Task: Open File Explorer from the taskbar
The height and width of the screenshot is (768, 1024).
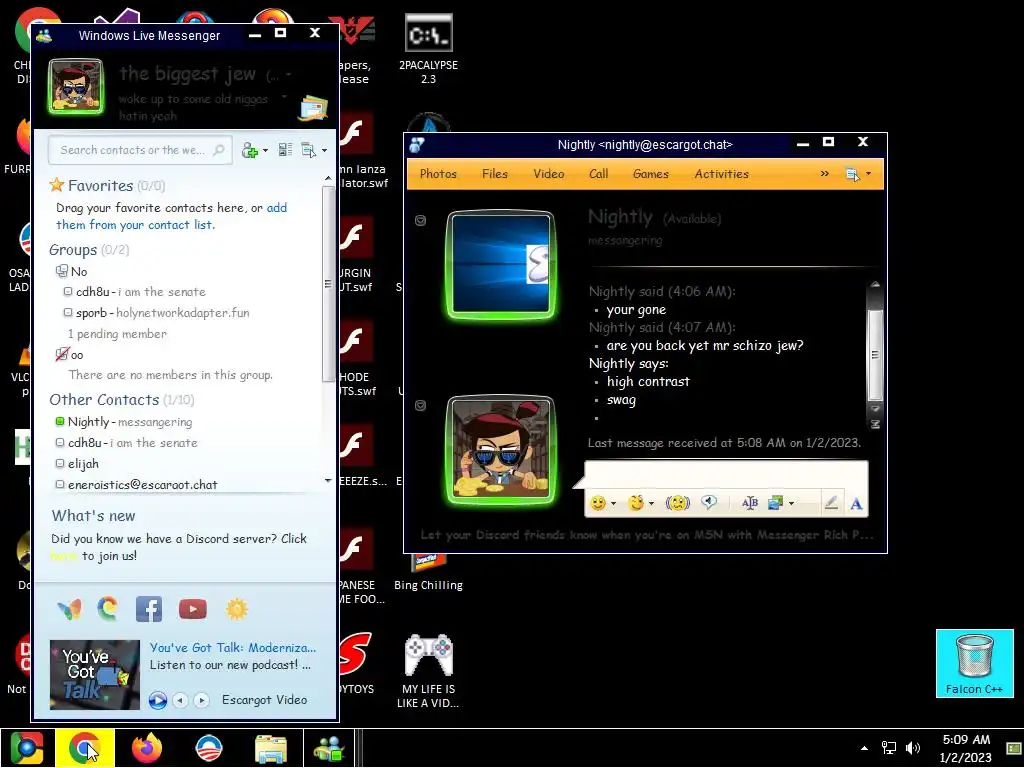Action: (x=270, y=748)
